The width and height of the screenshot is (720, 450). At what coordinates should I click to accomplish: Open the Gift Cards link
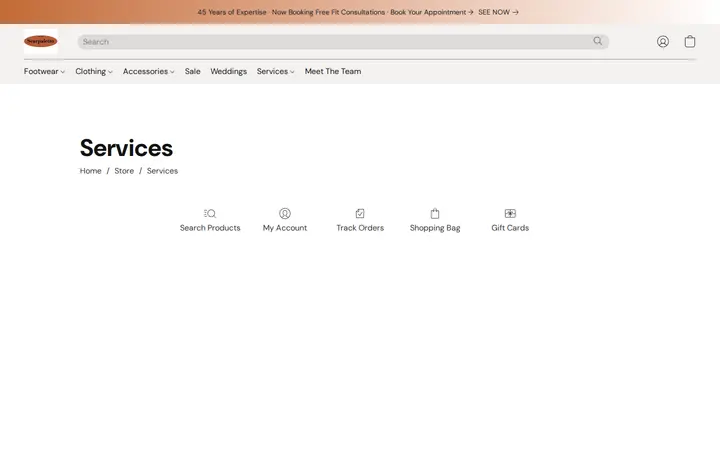pyautogui.click(x=510, y=228)
